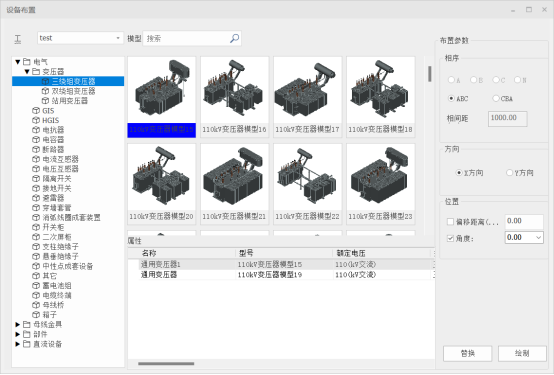
Task: Choose CBA phase sequence
Action: [x=496, y=99]
